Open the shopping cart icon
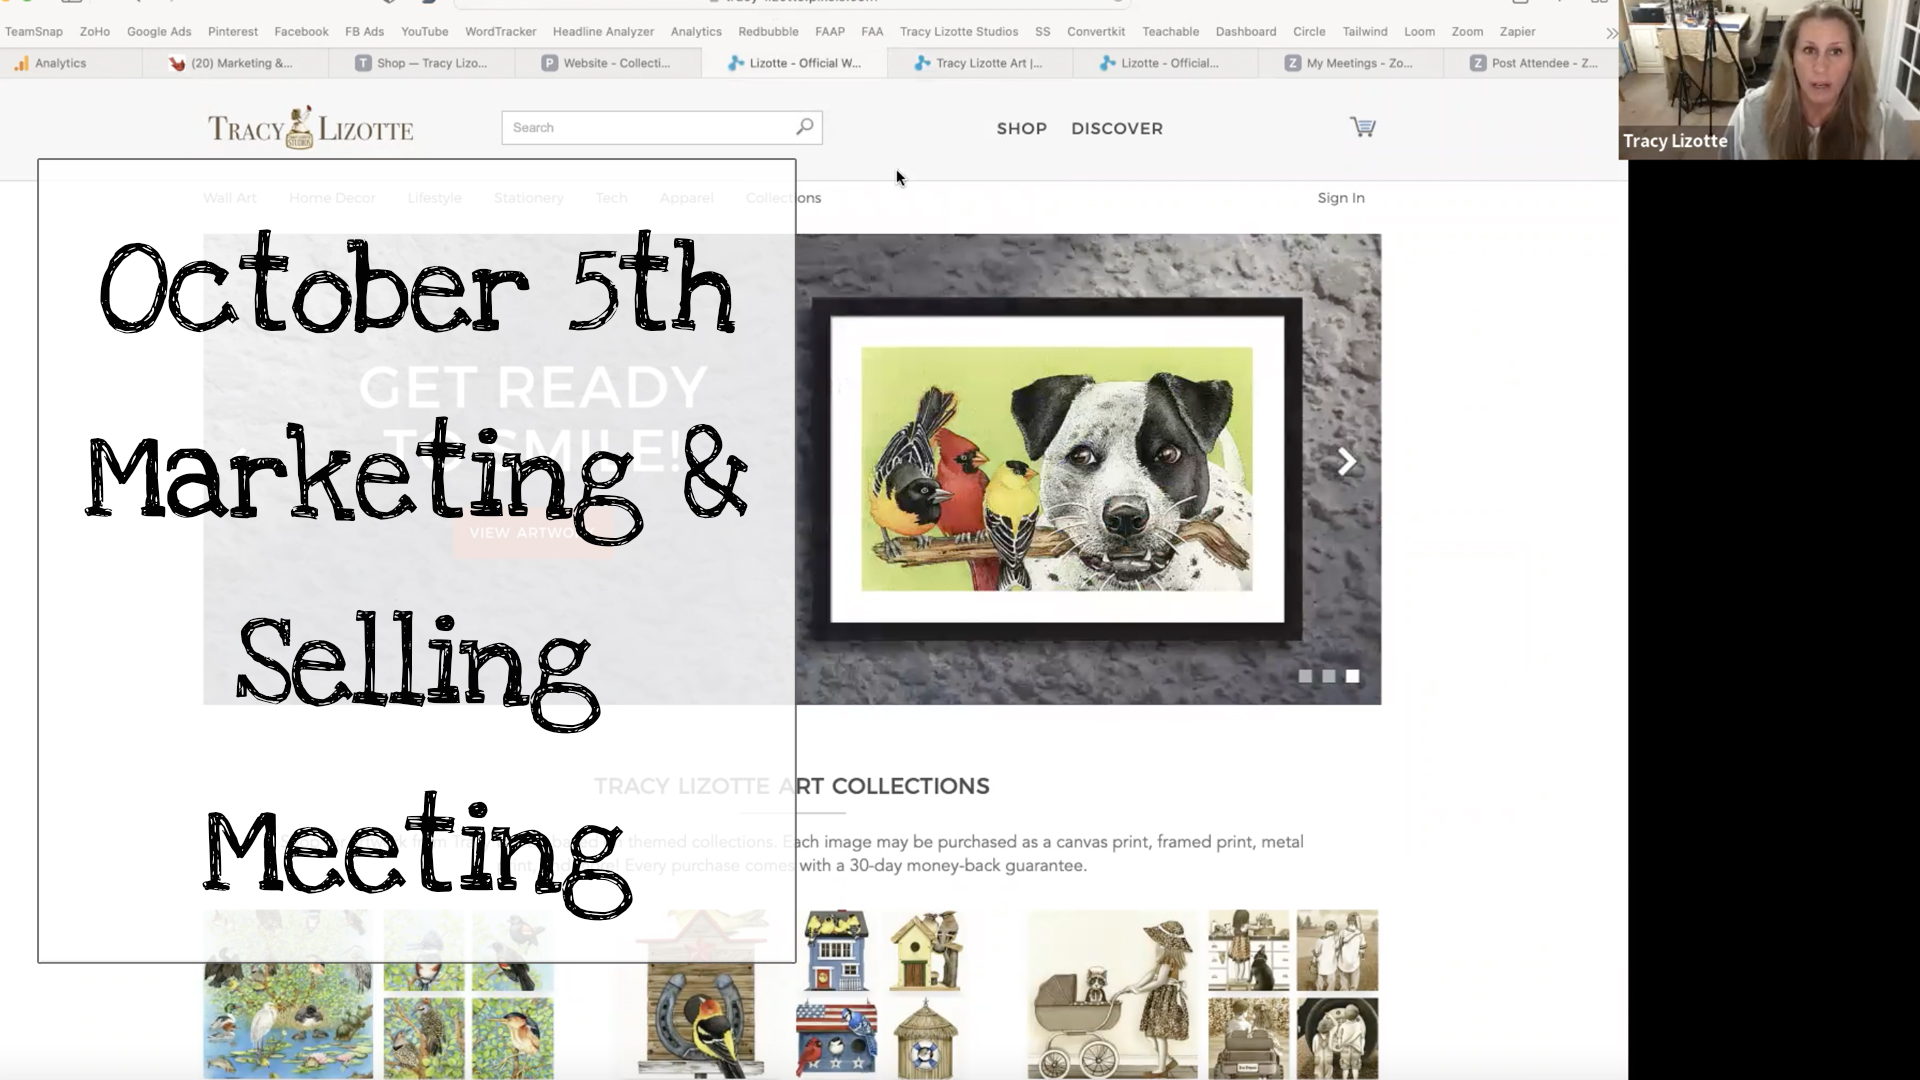Viewport: 1920px width, 1080px height. [1362, 127]
